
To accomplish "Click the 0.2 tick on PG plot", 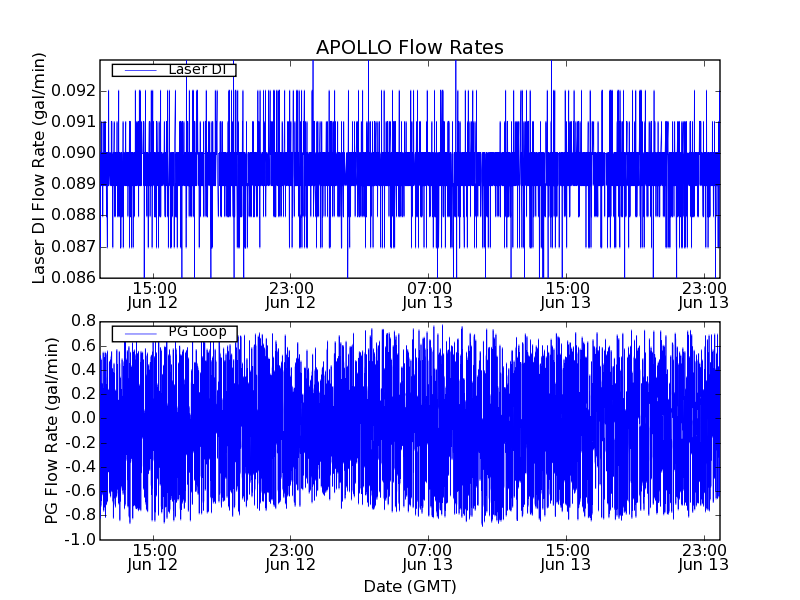I will click(84, 394).
